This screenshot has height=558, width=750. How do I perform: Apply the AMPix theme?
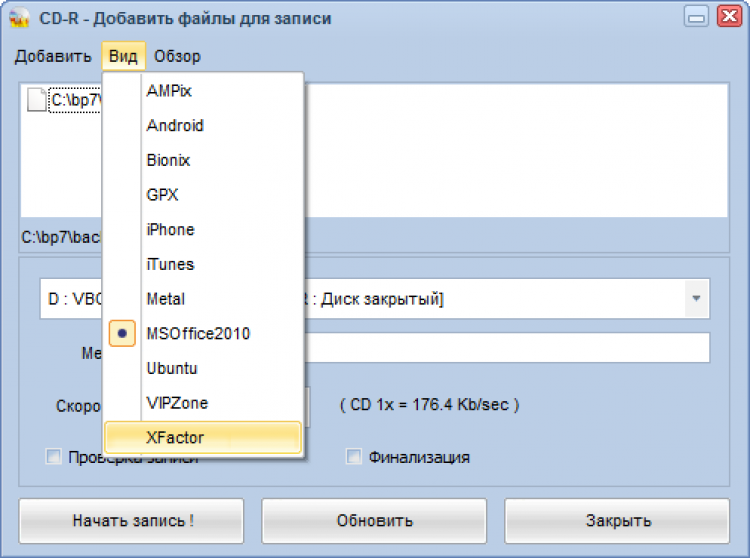pyautogui.click(x=169, y=90)
